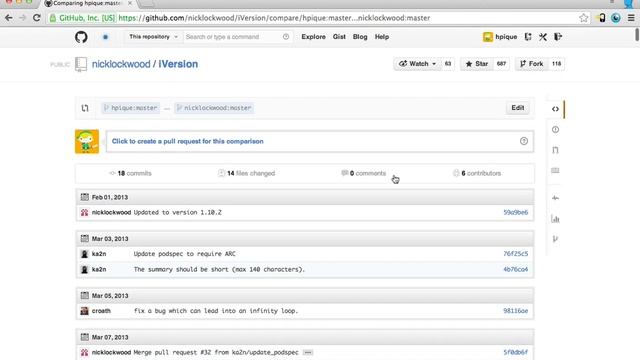
Task: Click the watchers count 63
Action: (448, 64)
